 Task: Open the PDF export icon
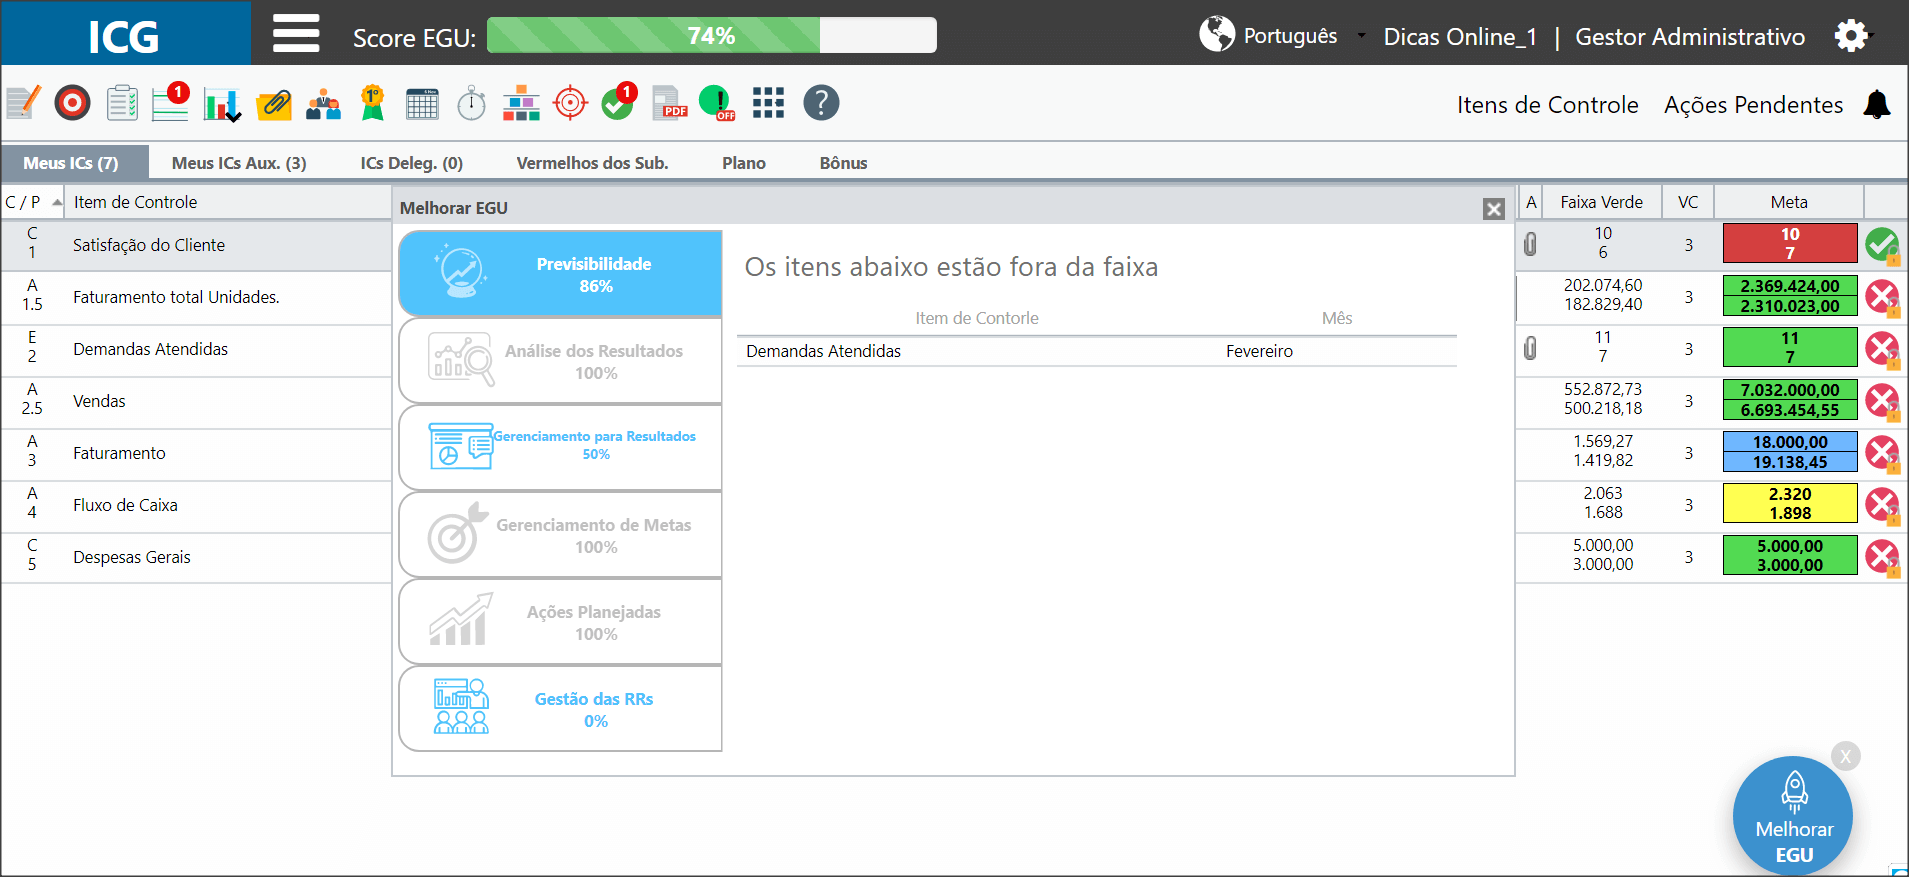[x=669, y=103]
